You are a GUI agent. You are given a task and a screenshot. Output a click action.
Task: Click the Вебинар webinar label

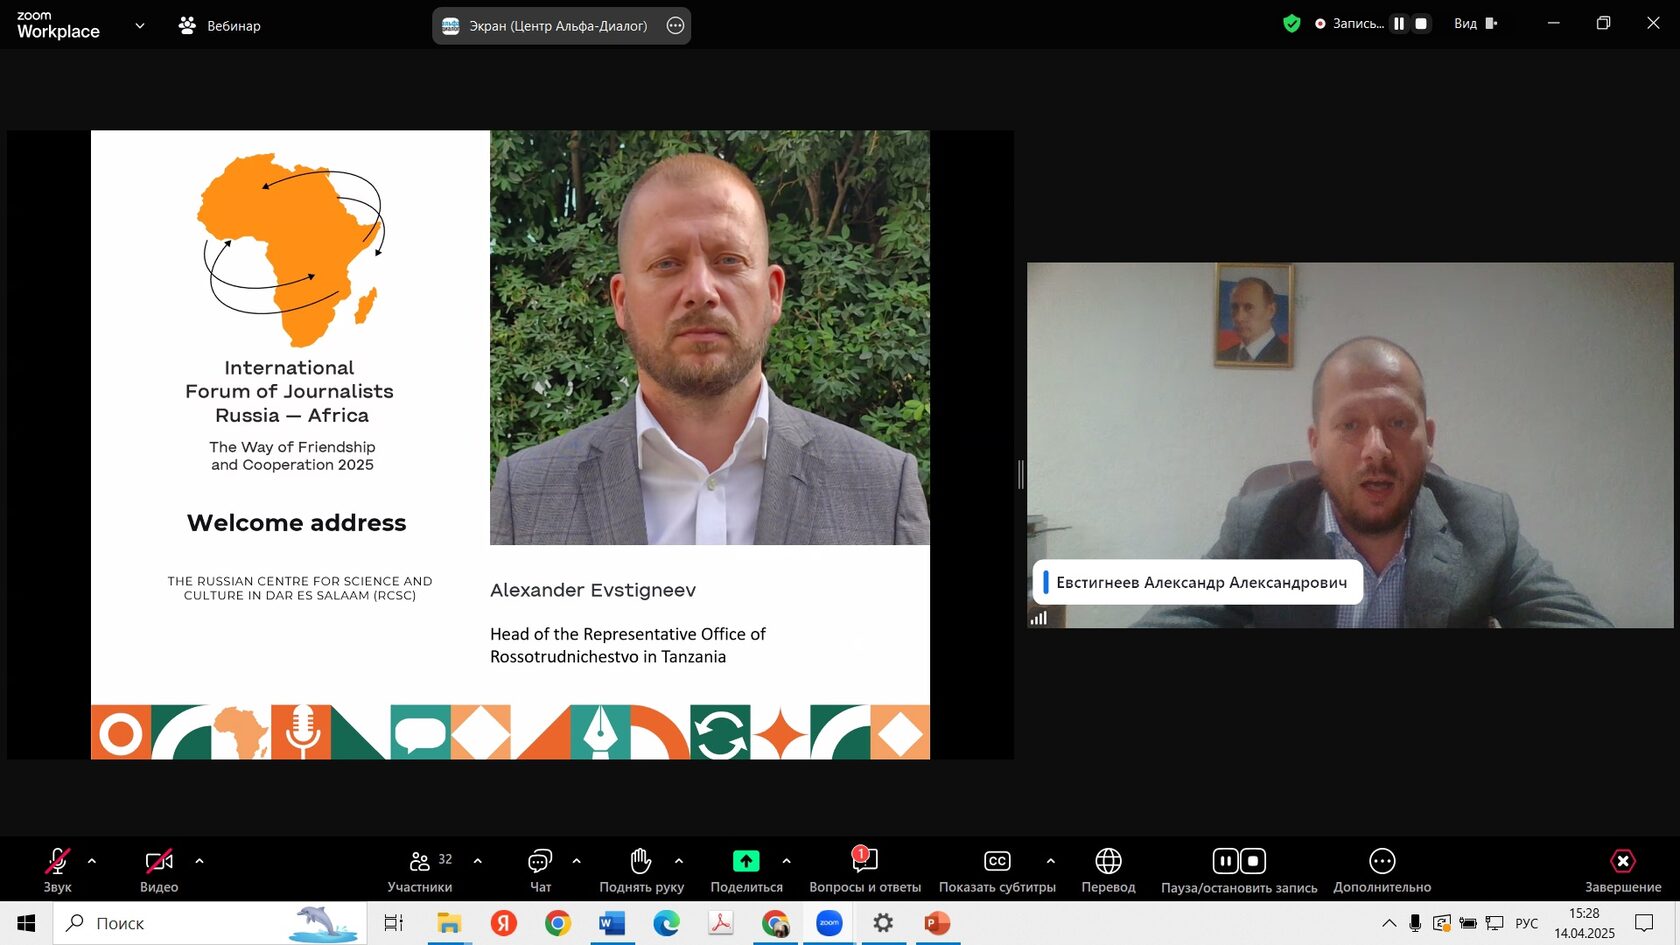[x=234, y=26]
